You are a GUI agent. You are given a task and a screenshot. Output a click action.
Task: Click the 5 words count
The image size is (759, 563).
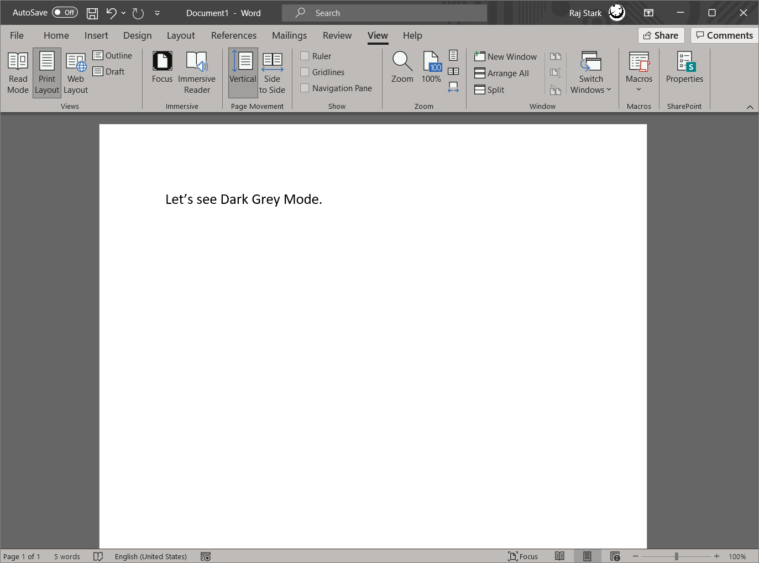67,557
